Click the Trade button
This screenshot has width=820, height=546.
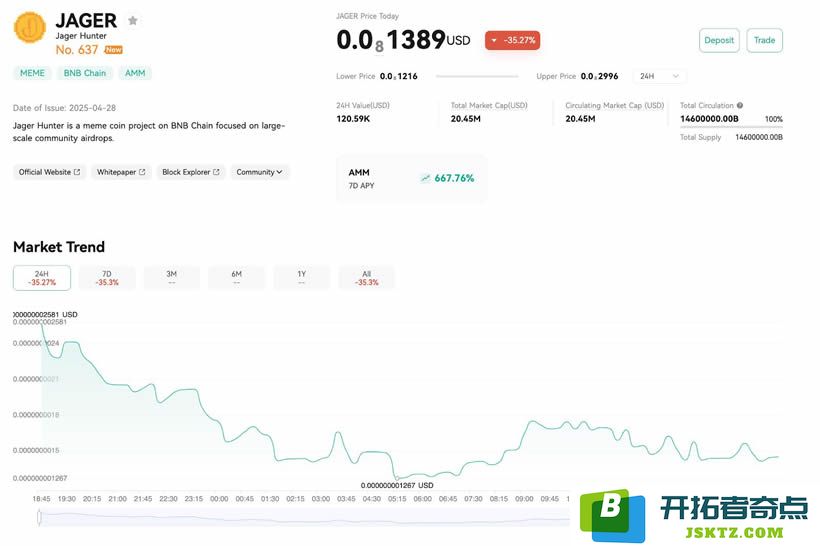coord(765,40)
